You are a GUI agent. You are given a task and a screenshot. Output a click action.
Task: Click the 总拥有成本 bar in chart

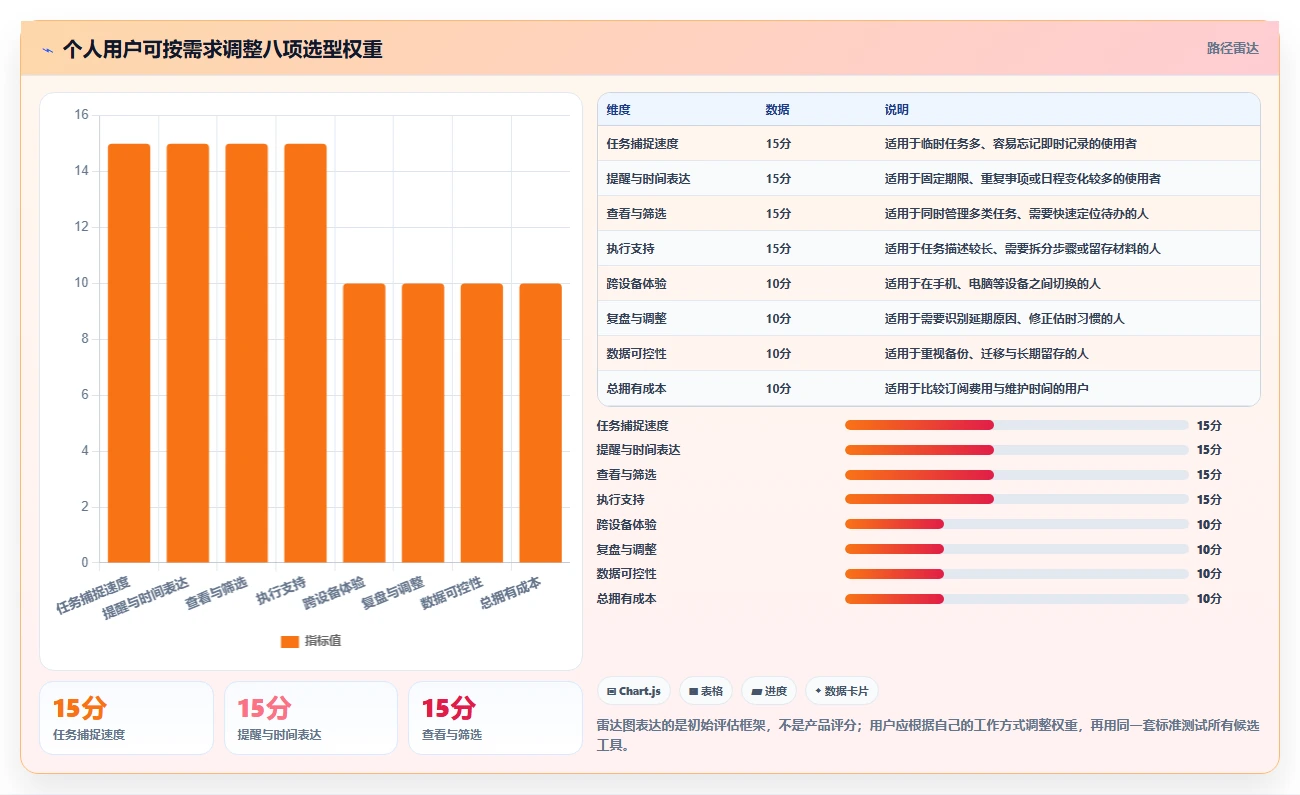coord(540,423)
